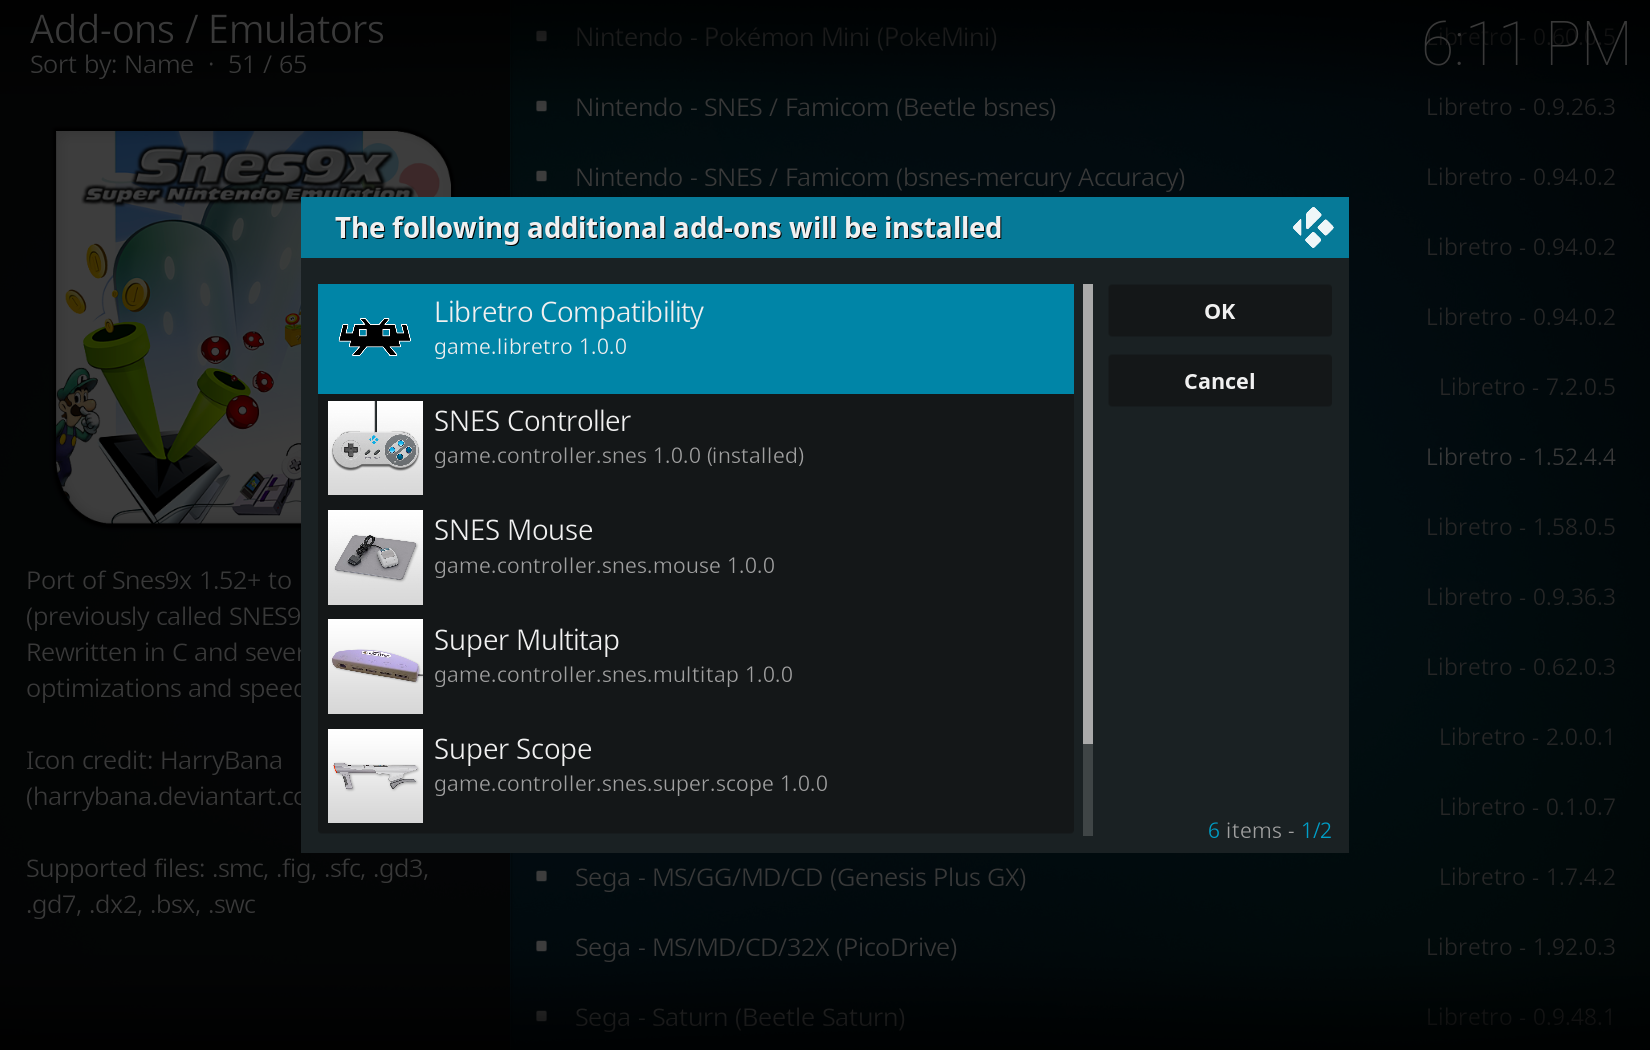Select the Super Multitap list entry

696,666
